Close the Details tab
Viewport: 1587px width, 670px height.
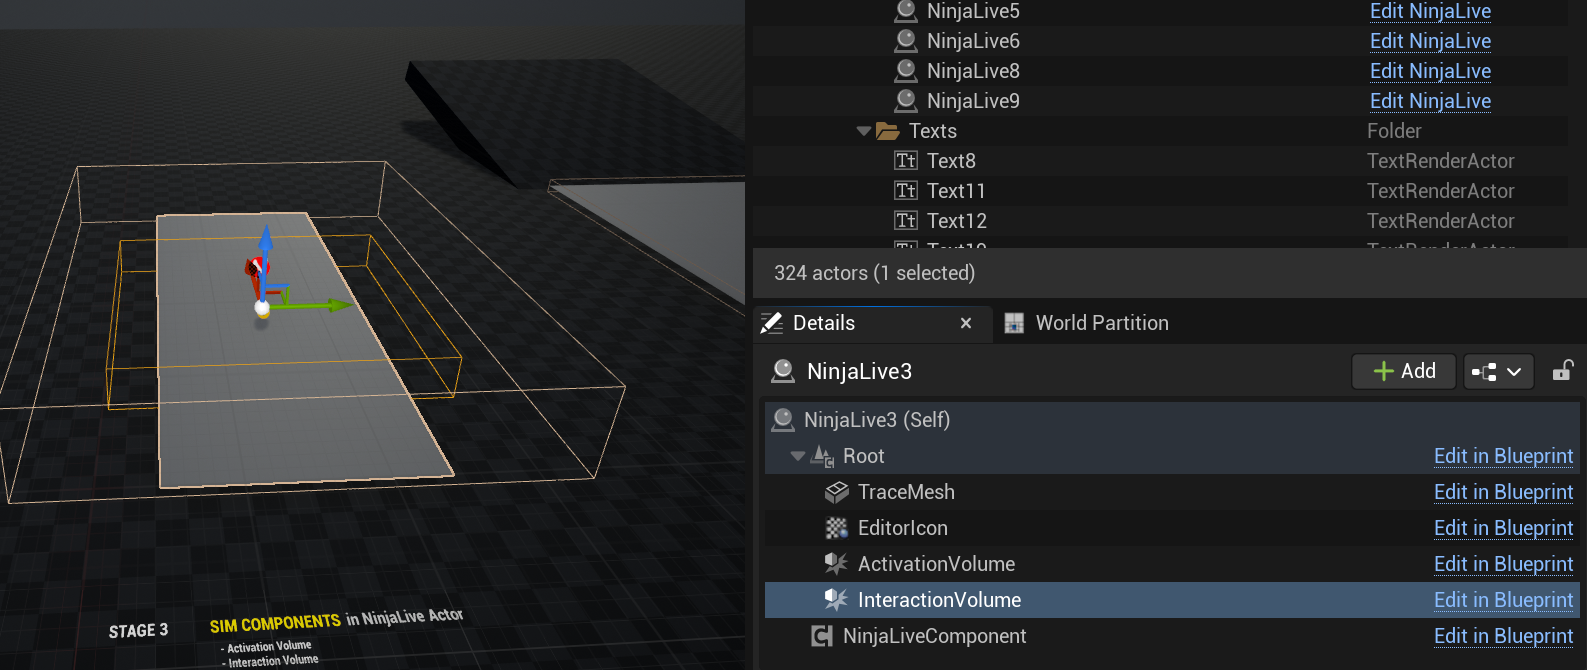pos(966,323)
